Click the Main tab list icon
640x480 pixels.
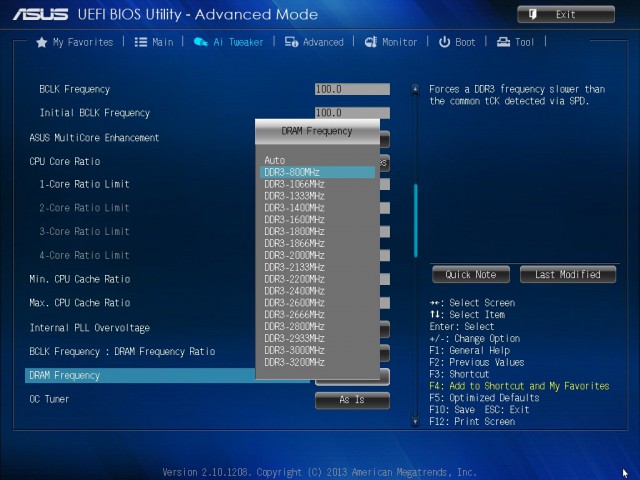coord(141,42)
